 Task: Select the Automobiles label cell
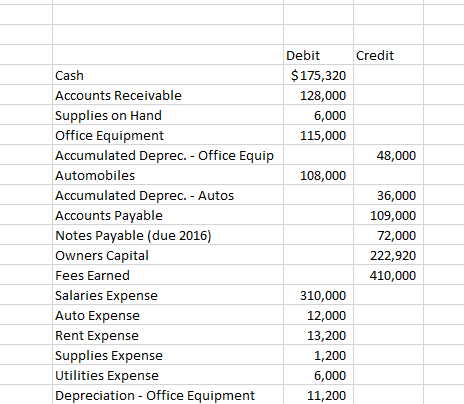(168, 175)
